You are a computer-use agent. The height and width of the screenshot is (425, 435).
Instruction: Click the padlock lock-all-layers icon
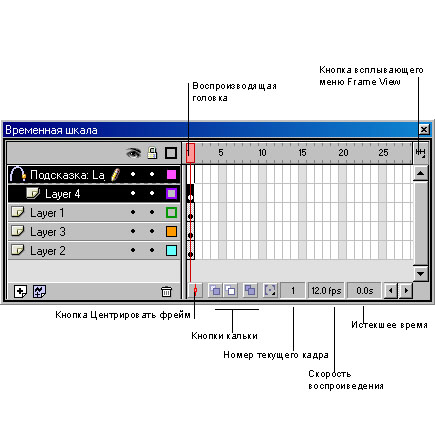click(152, 153)
